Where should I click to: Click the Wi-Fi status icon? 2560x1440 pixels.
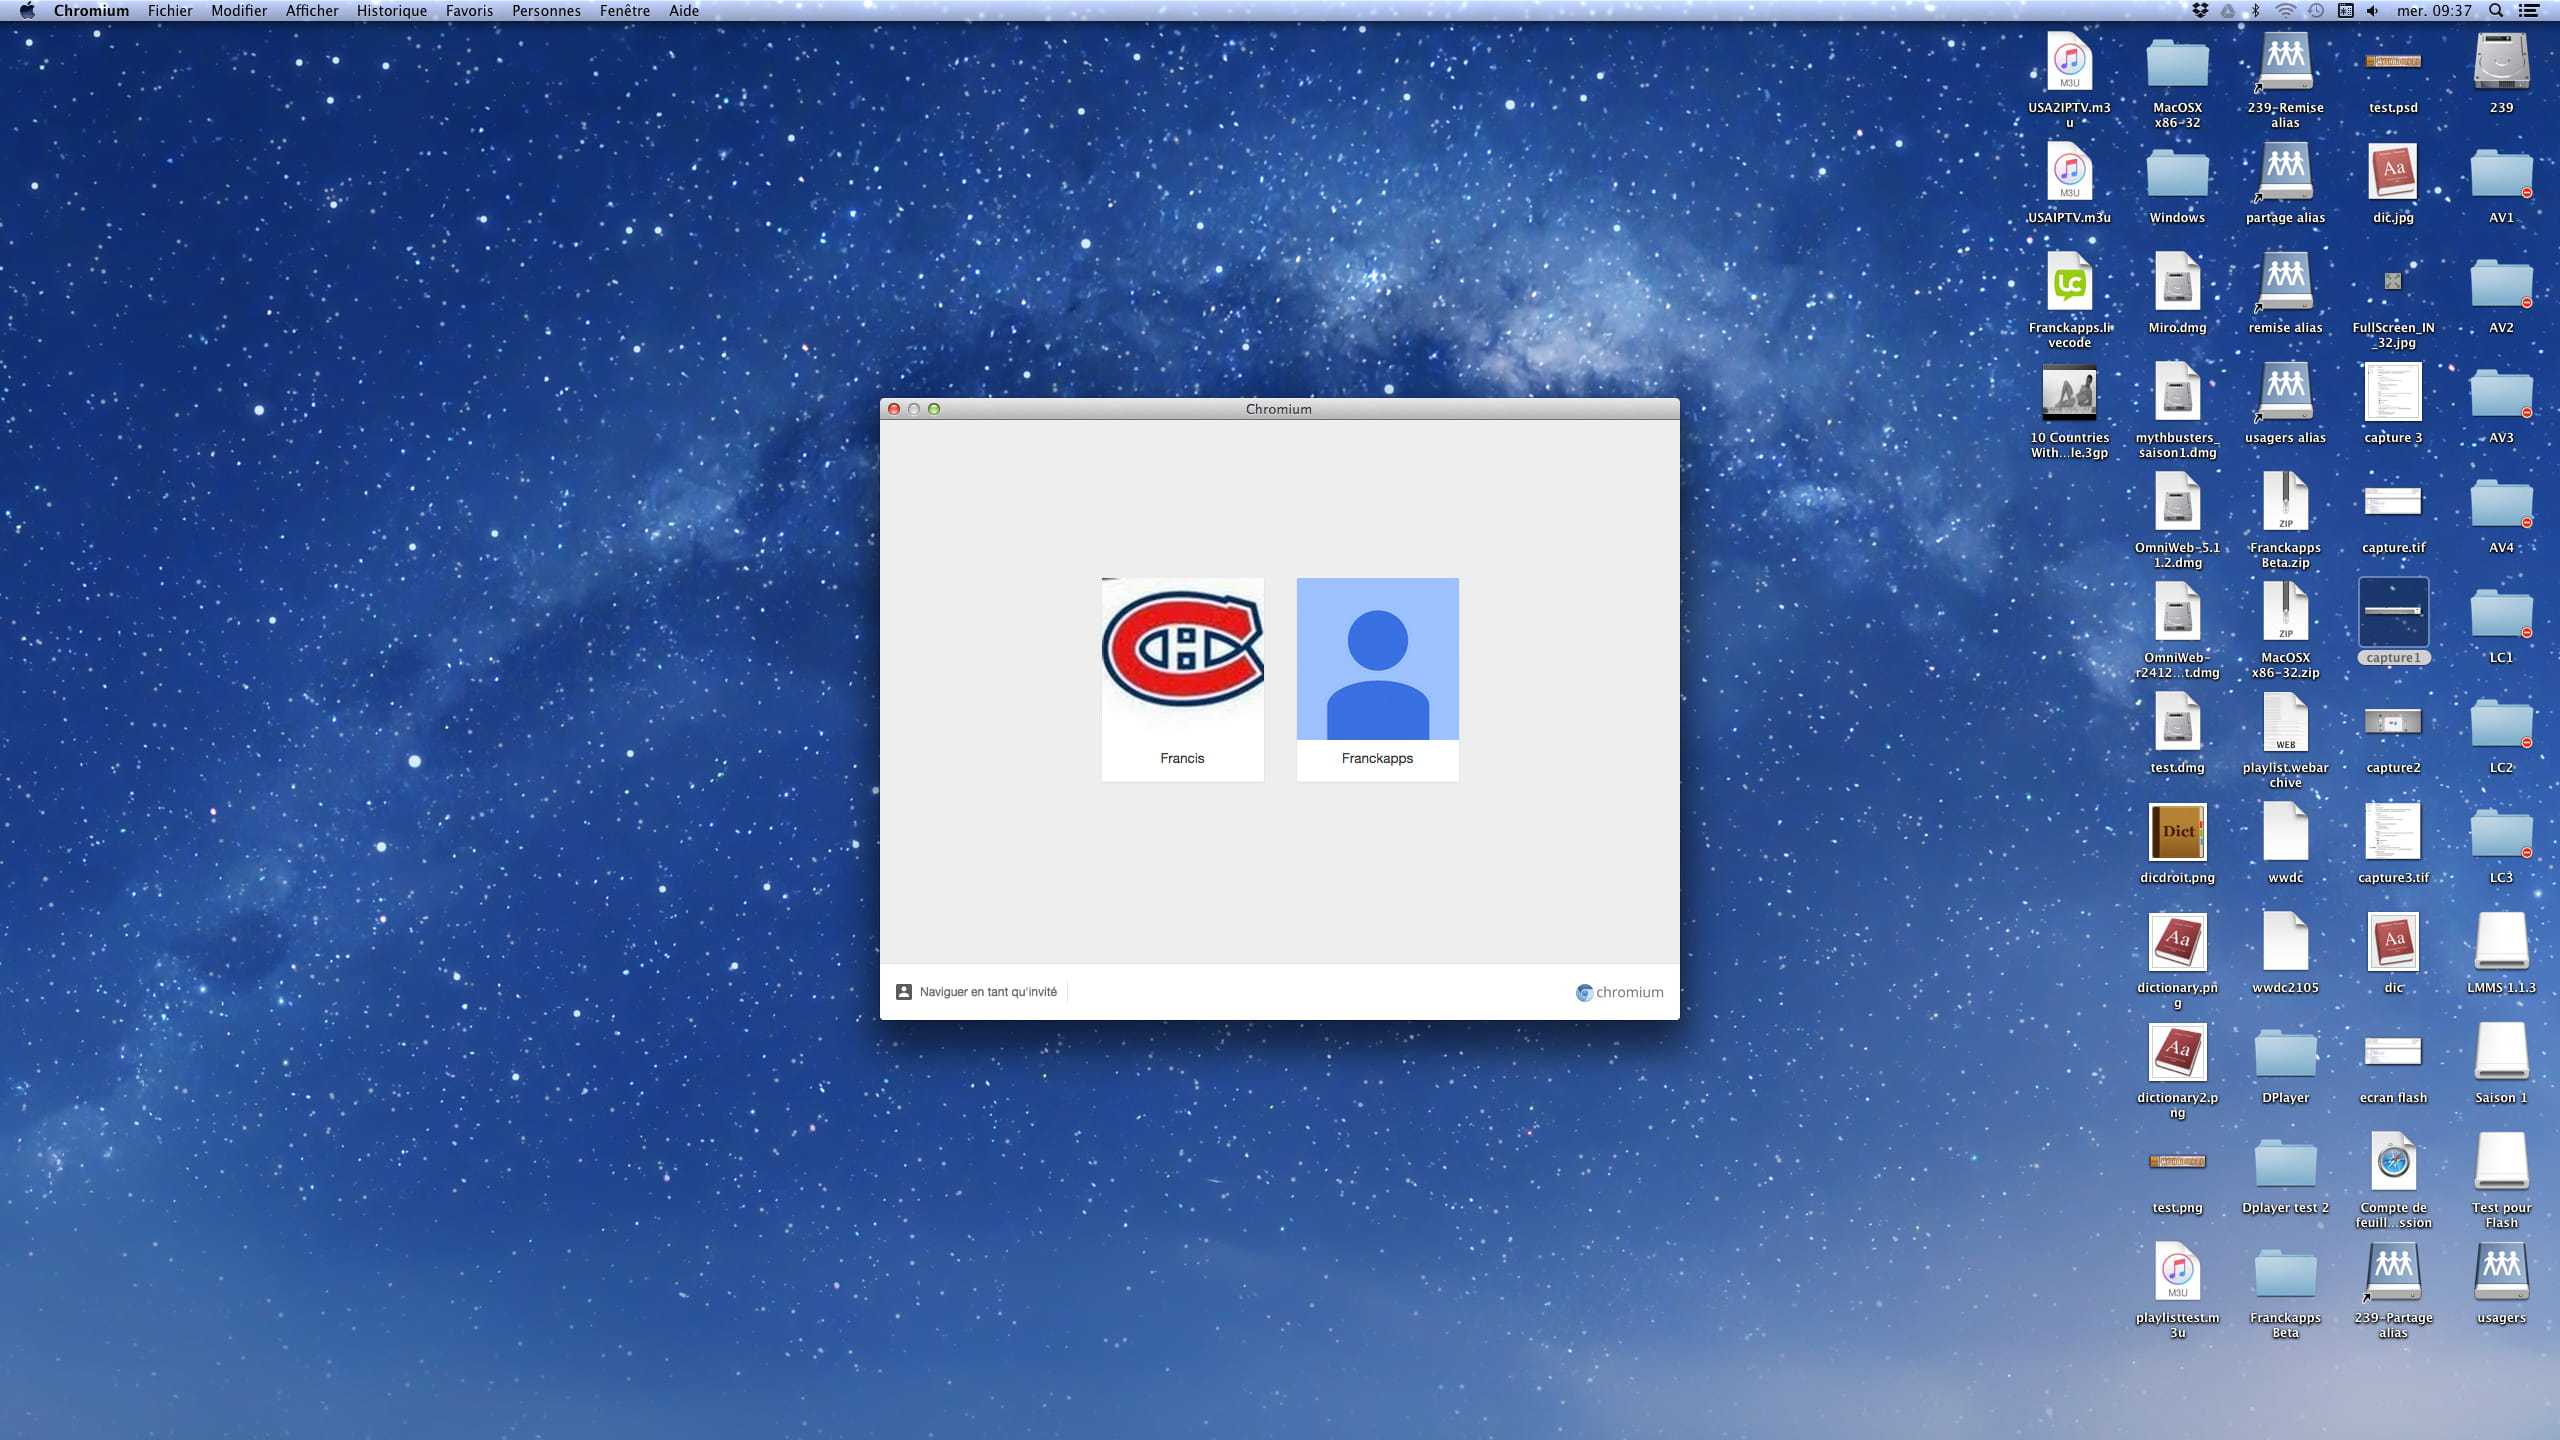[2285, 11]
